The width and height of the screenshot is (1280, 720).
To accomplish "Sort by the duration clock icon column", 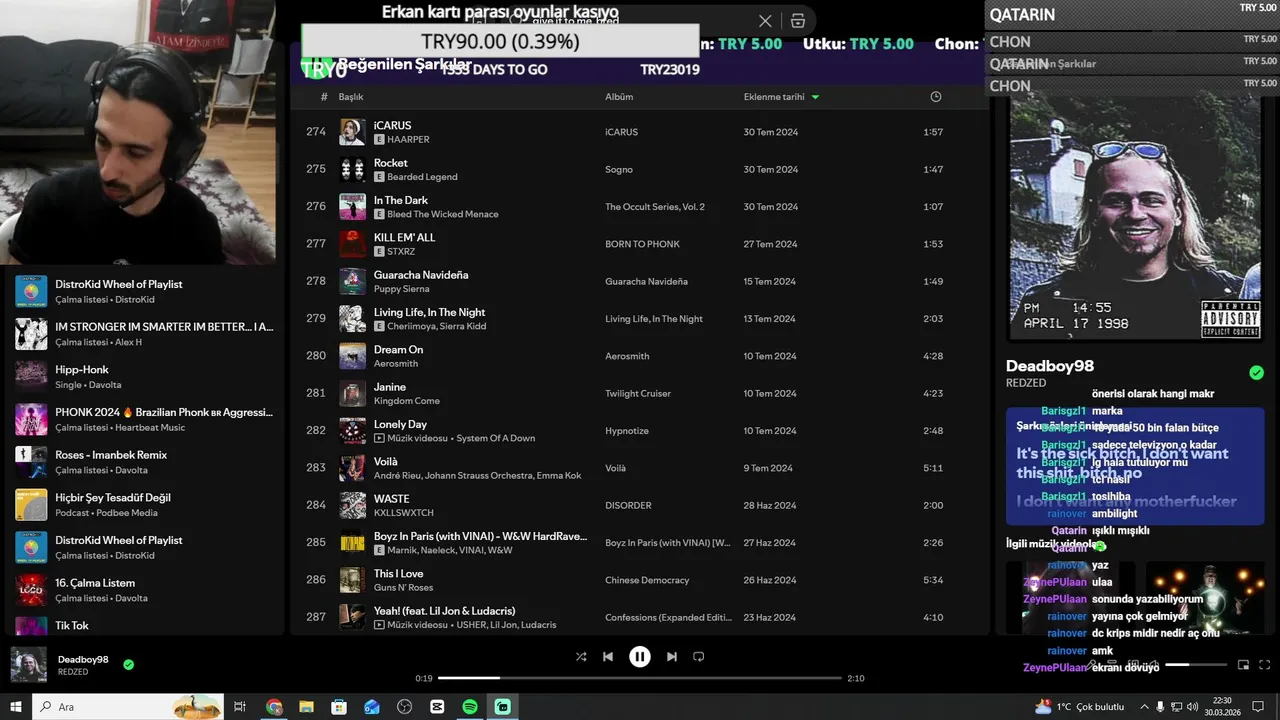I will pyautogui.click(x=936, y=97).
